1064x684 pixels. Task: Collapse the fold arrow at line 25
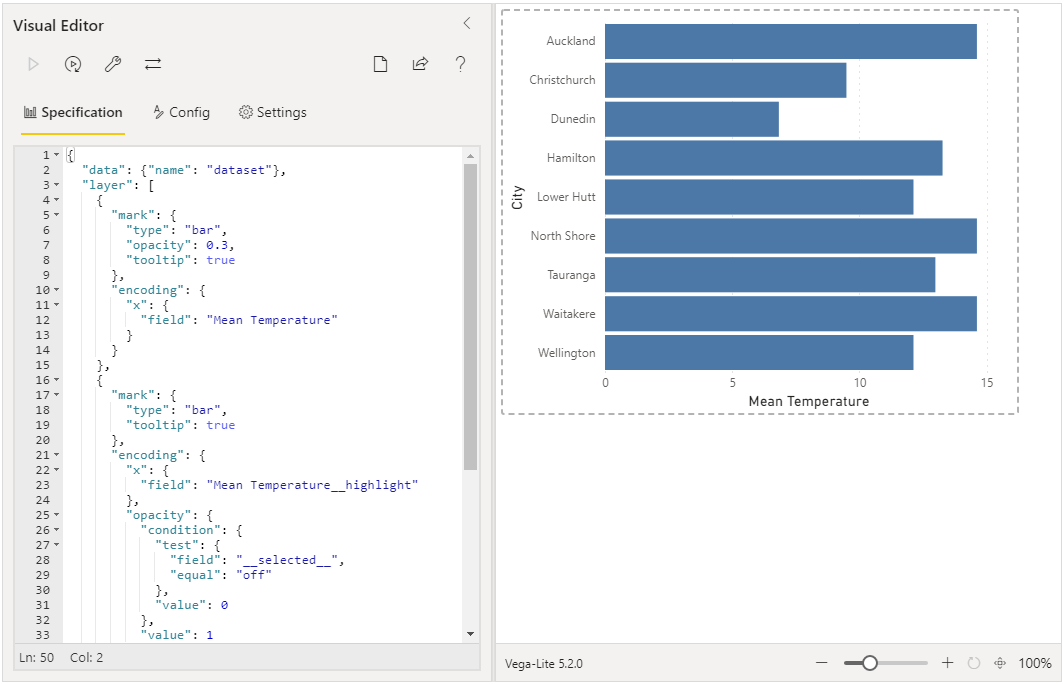56,515
